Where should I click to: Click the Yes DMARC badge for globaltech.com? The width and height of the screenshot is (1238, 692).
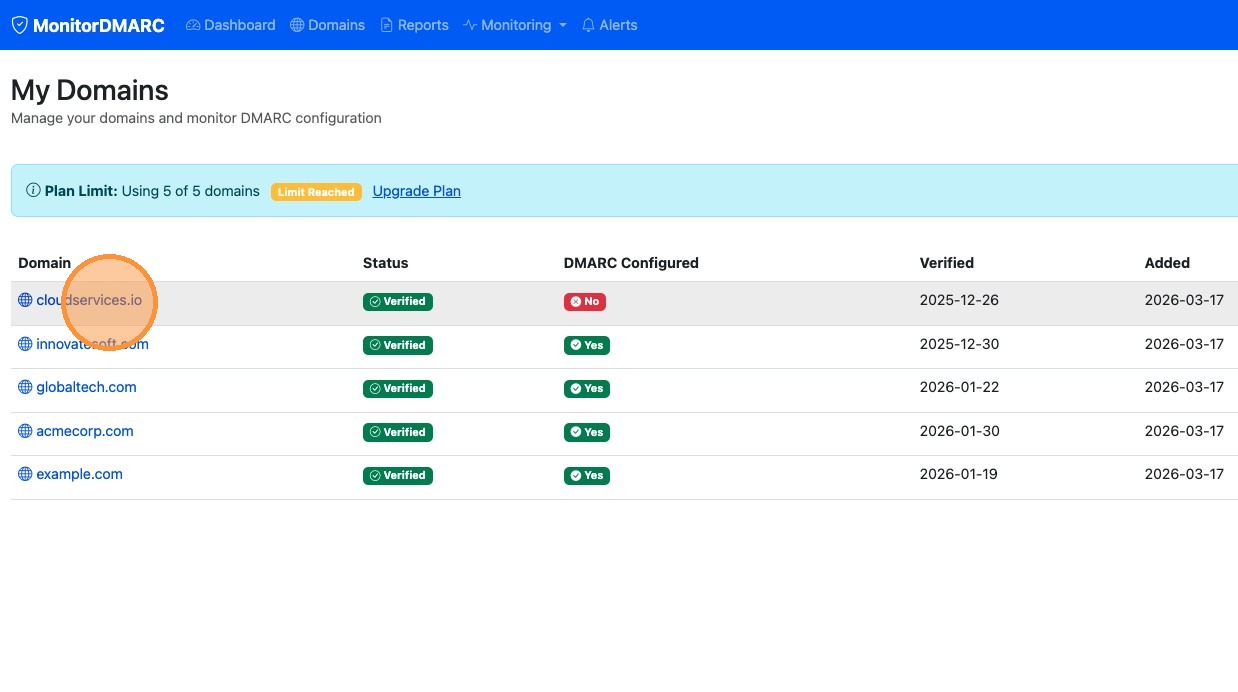pyautogui.click(x=587, y=388)
